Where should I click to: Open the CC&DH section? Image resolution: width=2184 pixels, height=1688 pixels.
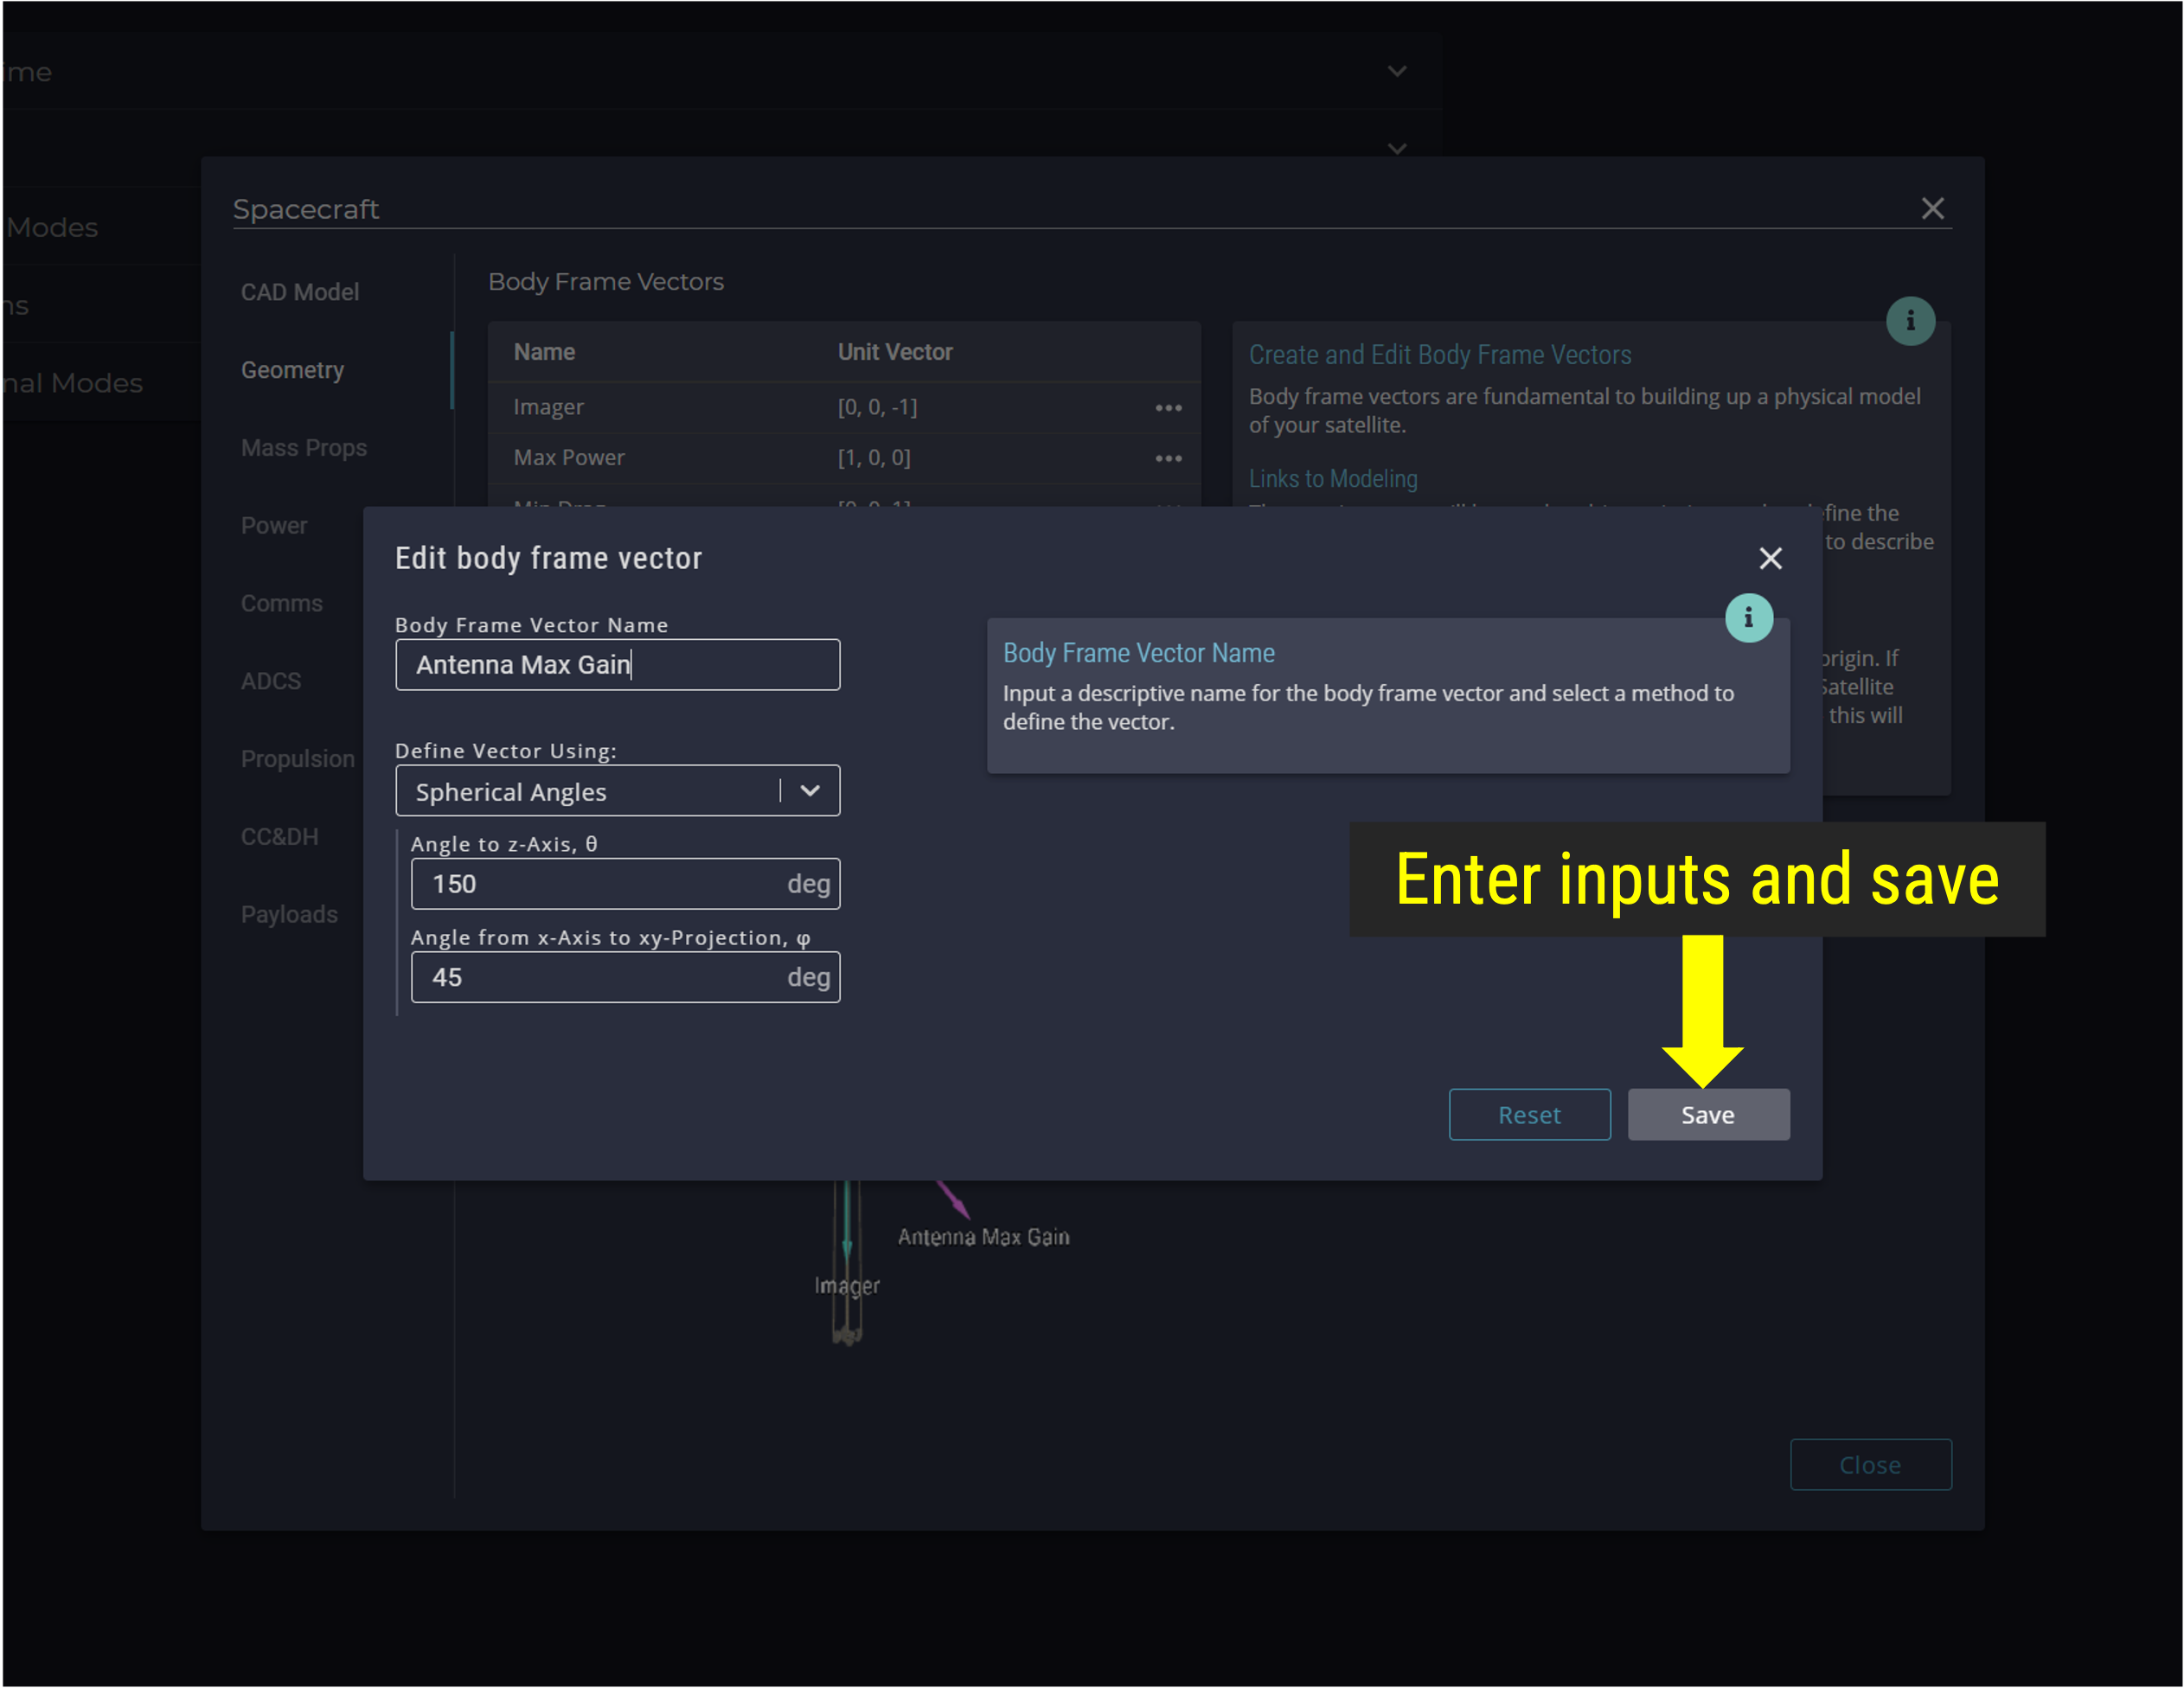[279, 836]
